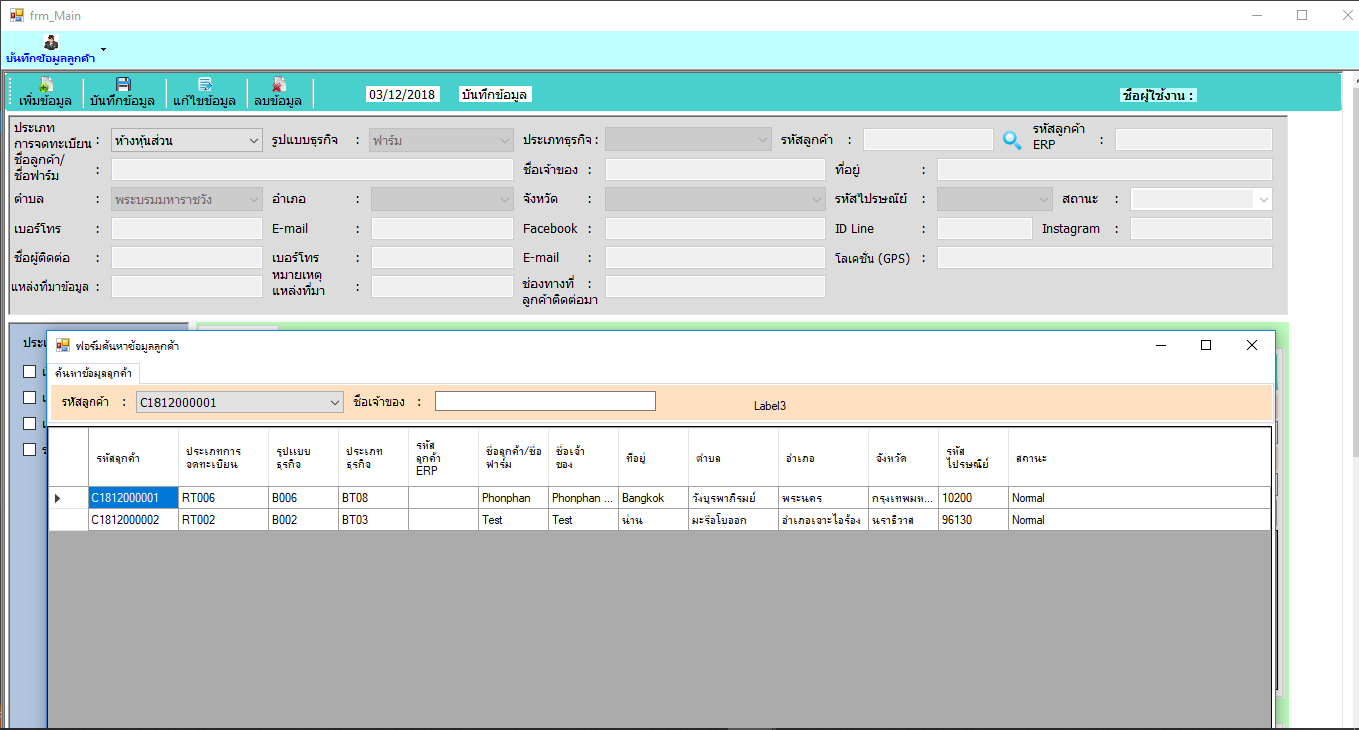Click the บันทึกข้อมูล save disk toolbar icon

click(123, 84)
